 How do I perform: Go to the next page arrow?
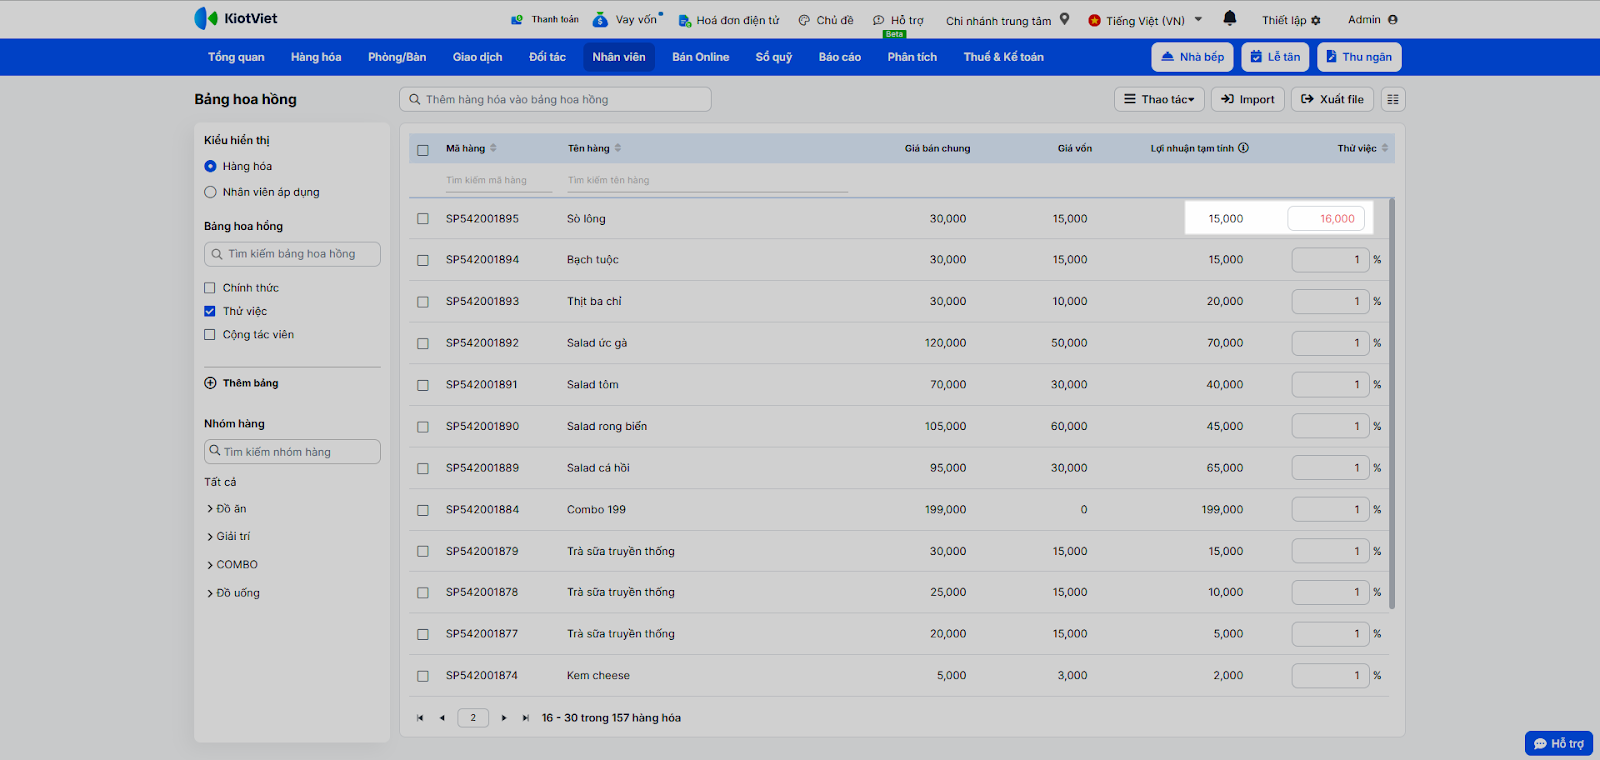click(504, 718)
